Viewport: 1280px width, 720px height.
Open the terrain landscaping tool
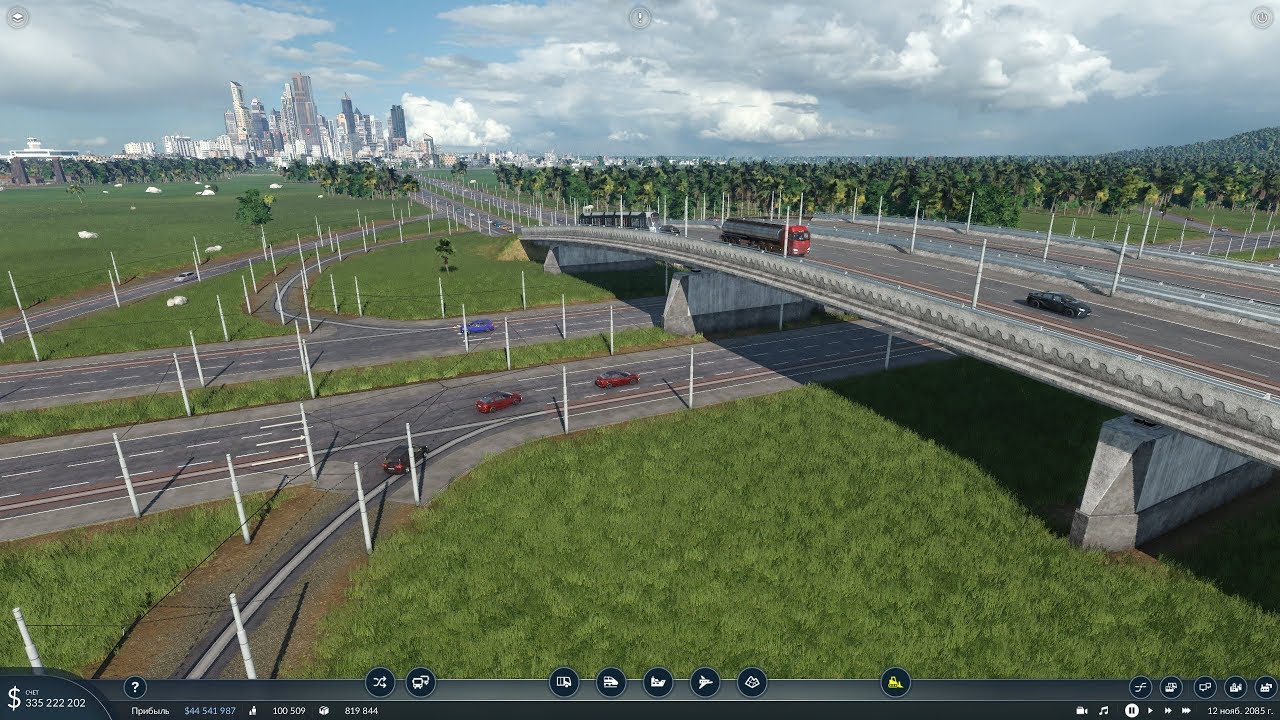point(752,682)
